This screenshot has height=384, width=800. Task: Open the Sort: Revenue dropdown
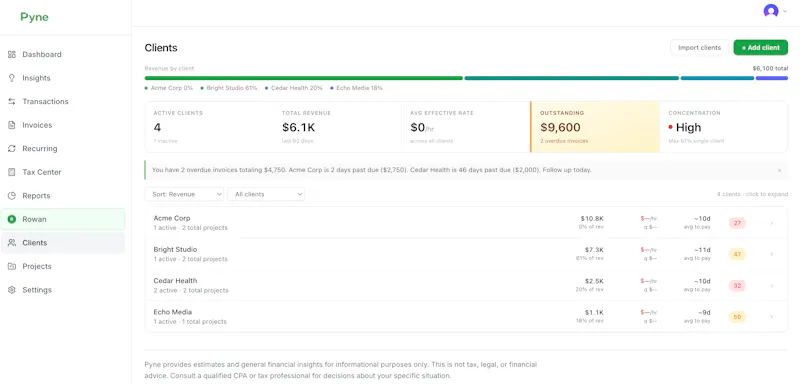click(x=184, y=194)
